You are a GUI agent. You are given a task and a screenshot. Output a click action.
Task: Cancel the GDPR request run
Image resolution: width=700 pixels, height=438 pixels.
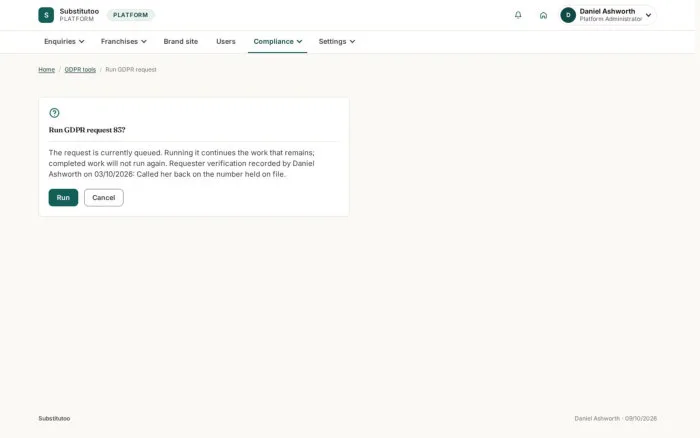pyautogui.click(x=104, y=197)
